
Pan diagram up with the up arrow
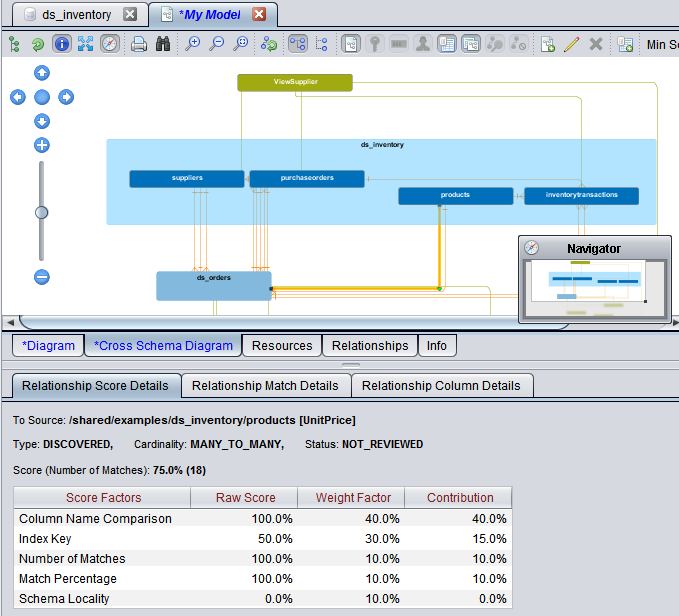coord(42,73)
